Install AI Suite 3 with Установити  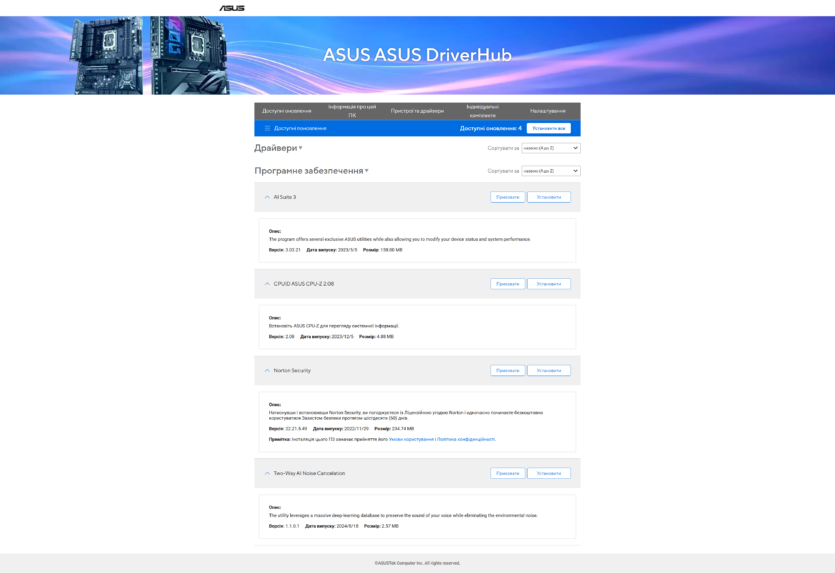pyautogui.click(x=549, y=197)
